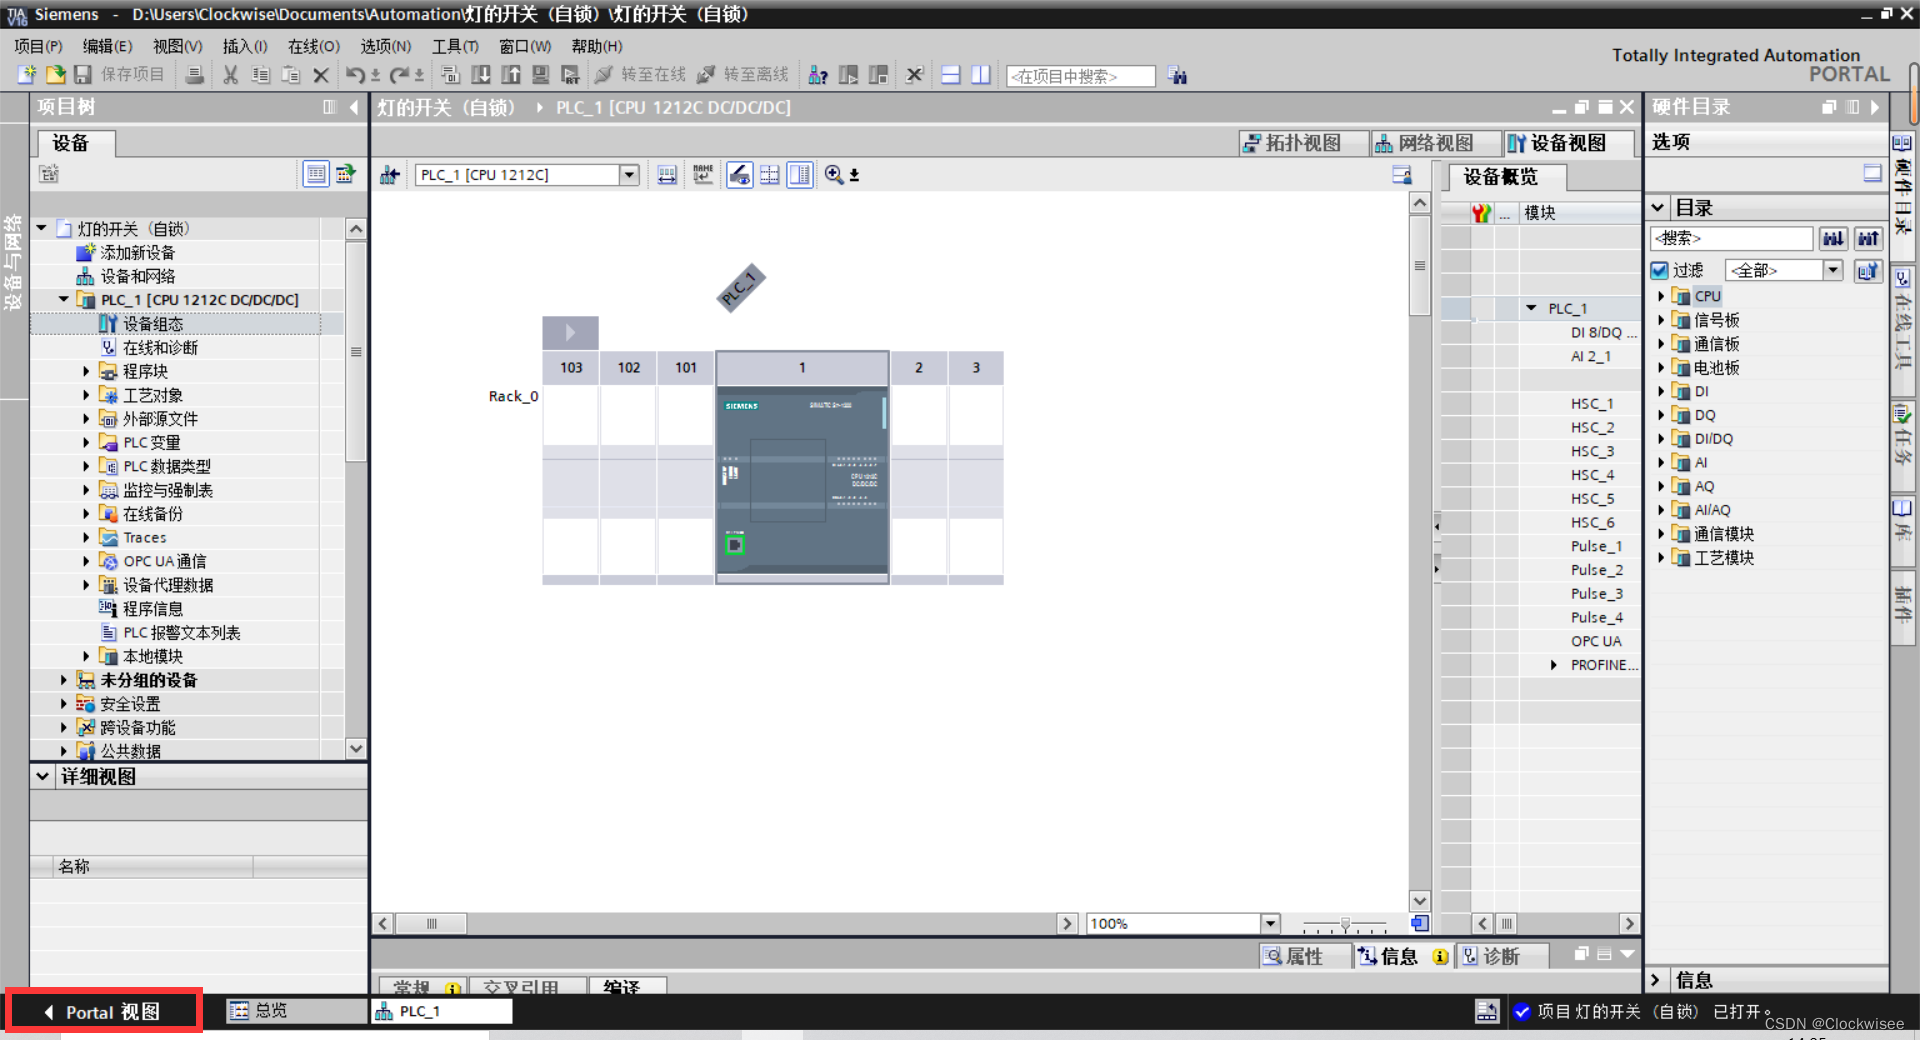Click the Cut scissors icon

tap(230, 75)
